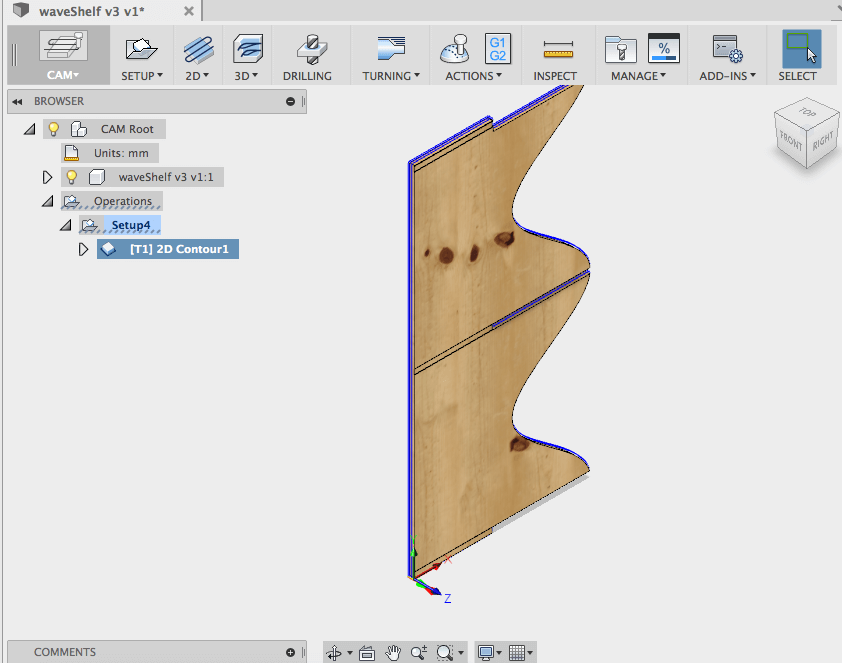Click the Simulate icon in Actions

pyautogui.click(x=455, y=49)
